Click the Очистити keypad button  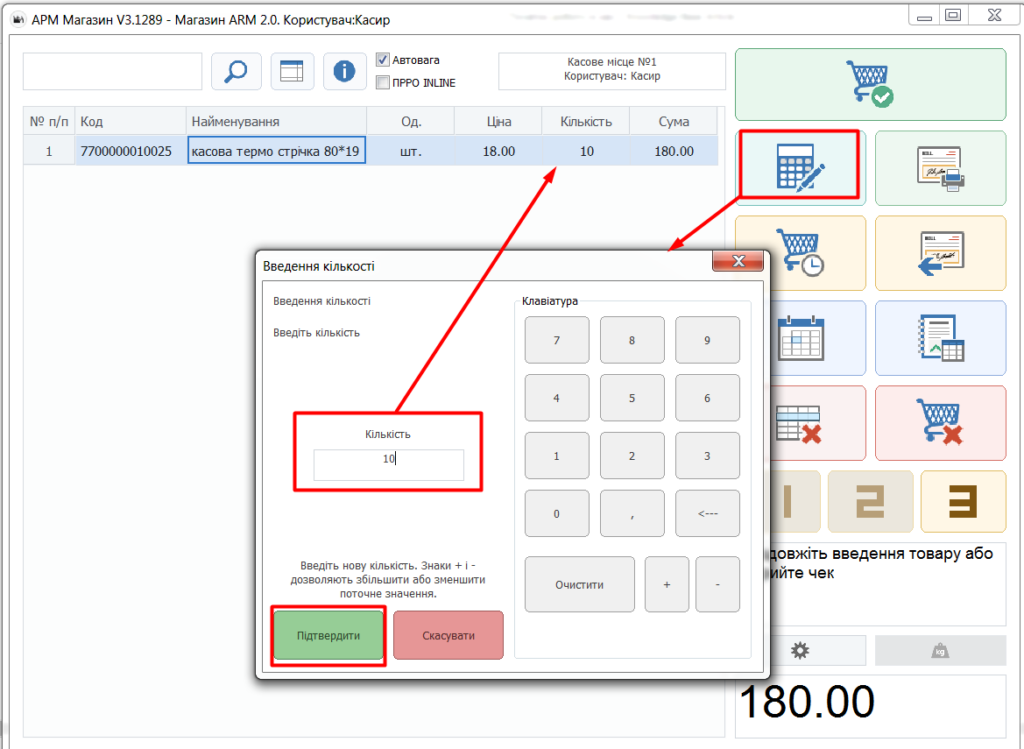[579, 584]
